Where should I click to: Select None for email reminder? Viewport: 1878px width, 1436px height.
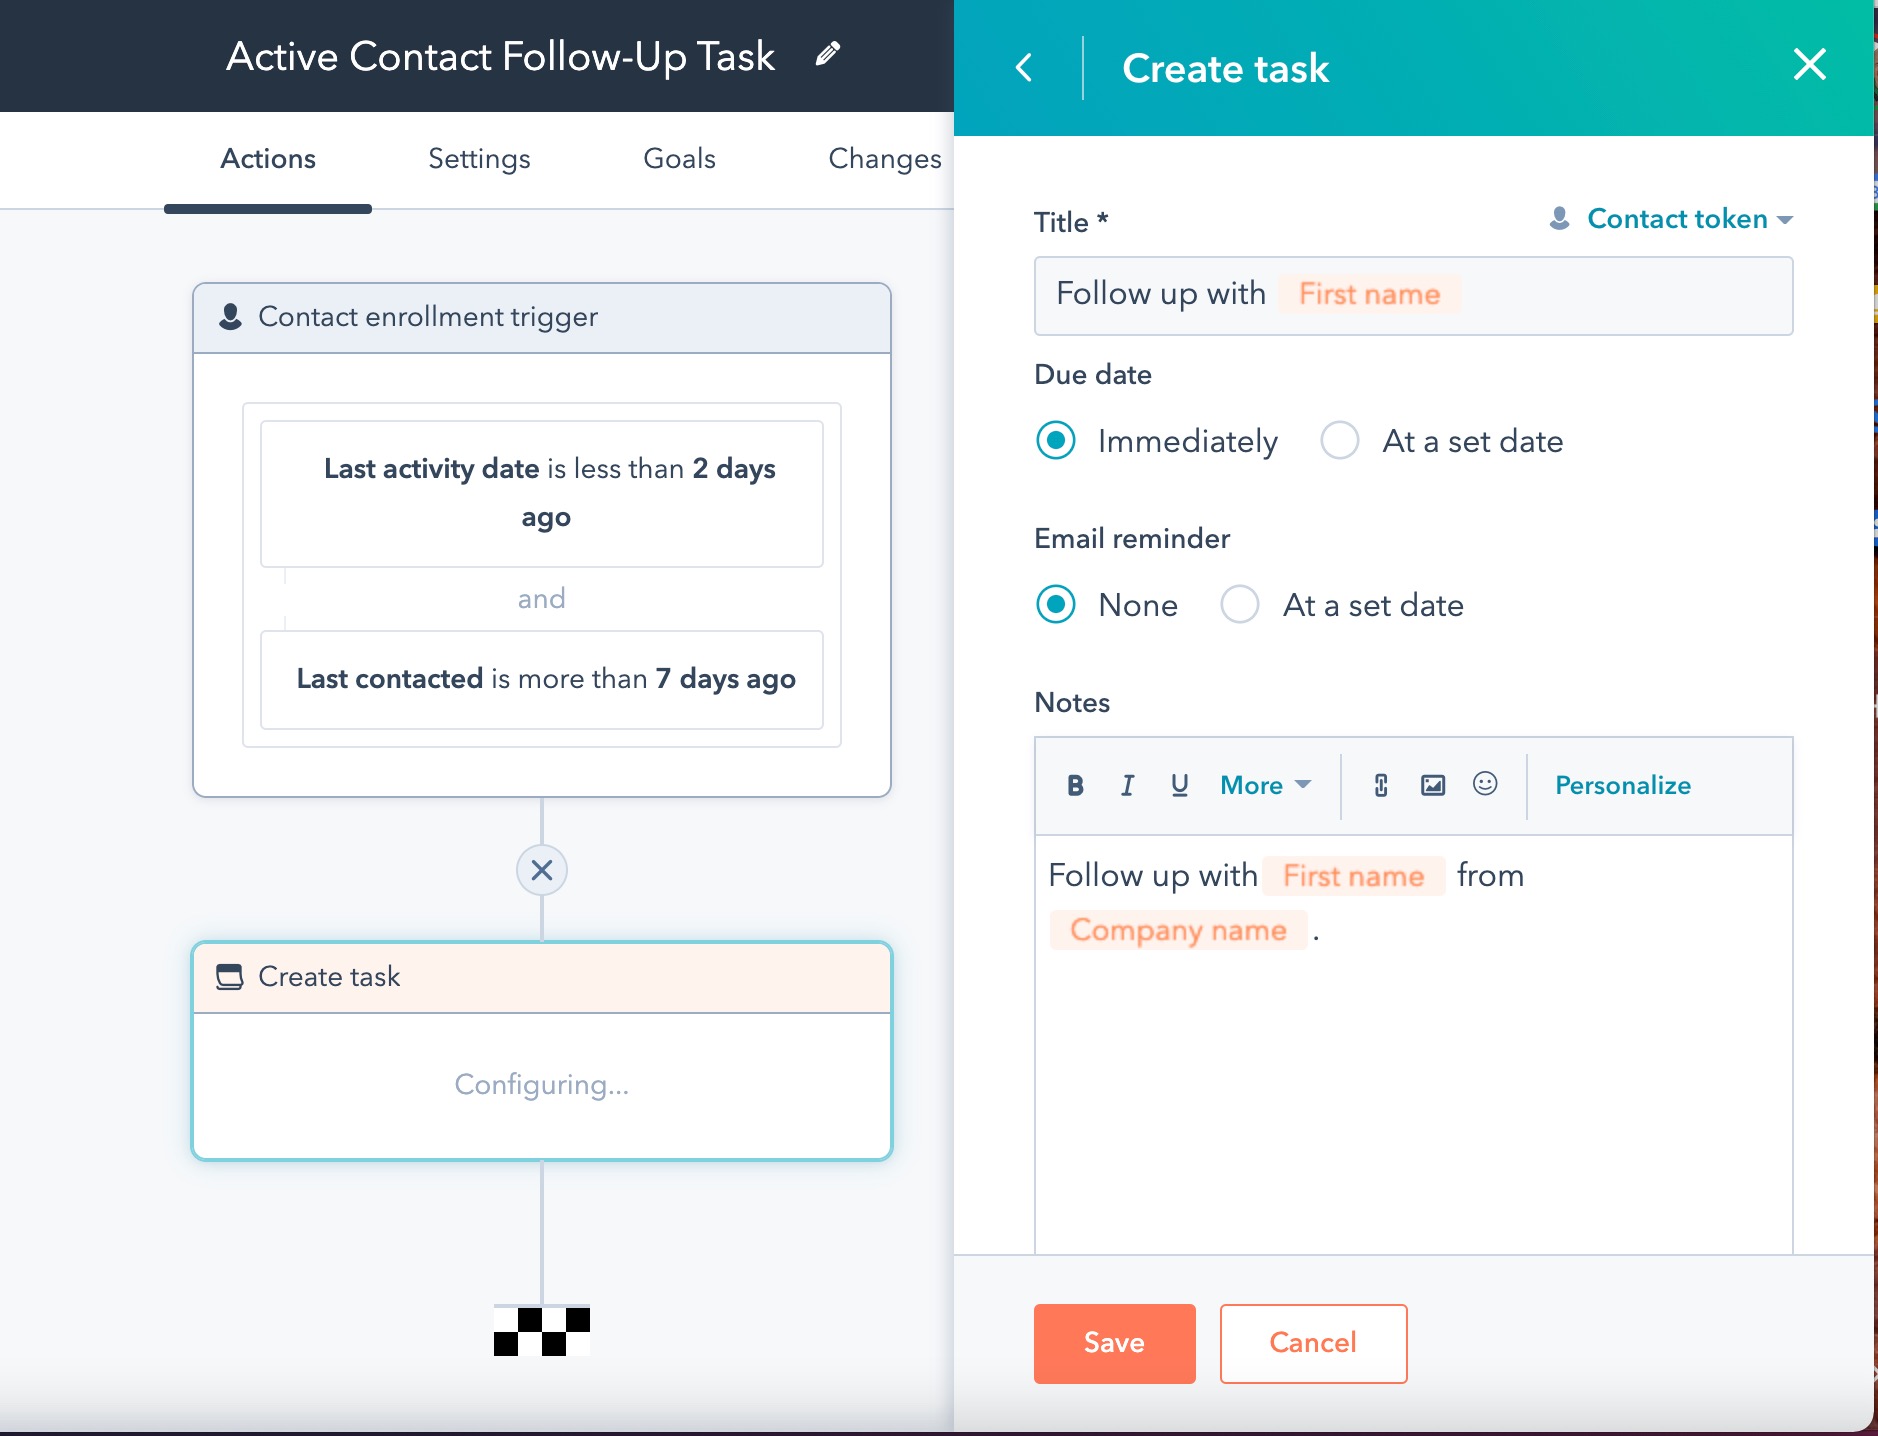pyautogui.click(x=1056, y=605)
